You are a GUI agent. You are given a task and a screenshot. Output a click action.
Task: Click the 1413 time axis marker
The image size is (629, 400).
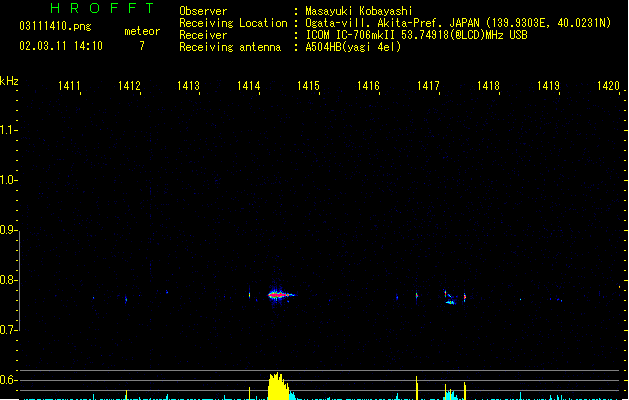click(189, 86)
